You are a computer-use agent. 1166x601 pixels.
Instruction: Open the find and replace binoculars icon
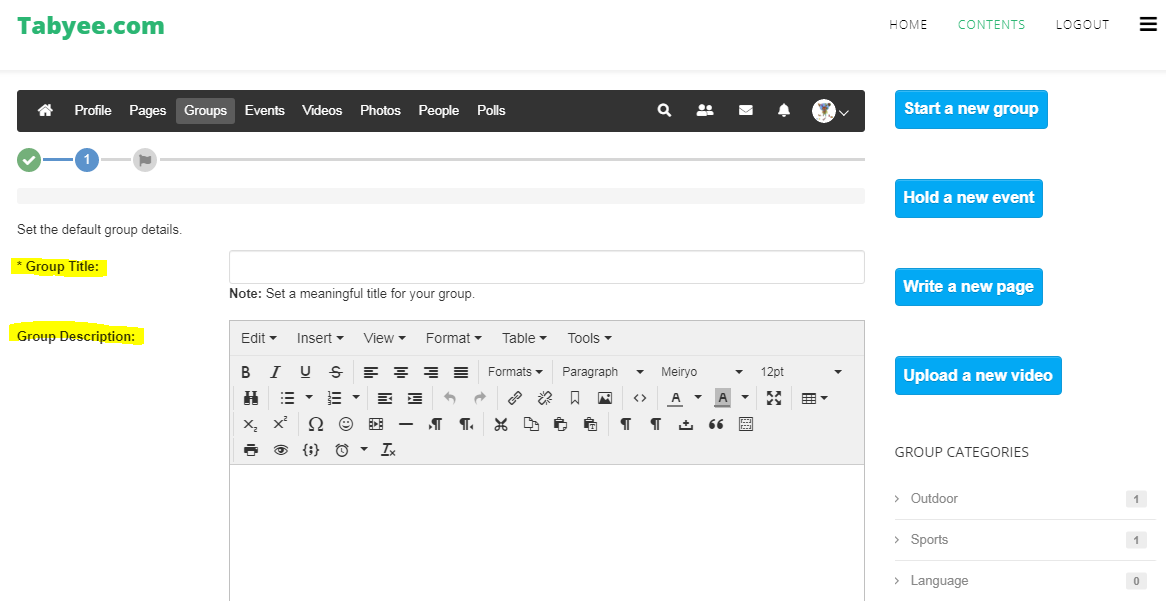251,398
